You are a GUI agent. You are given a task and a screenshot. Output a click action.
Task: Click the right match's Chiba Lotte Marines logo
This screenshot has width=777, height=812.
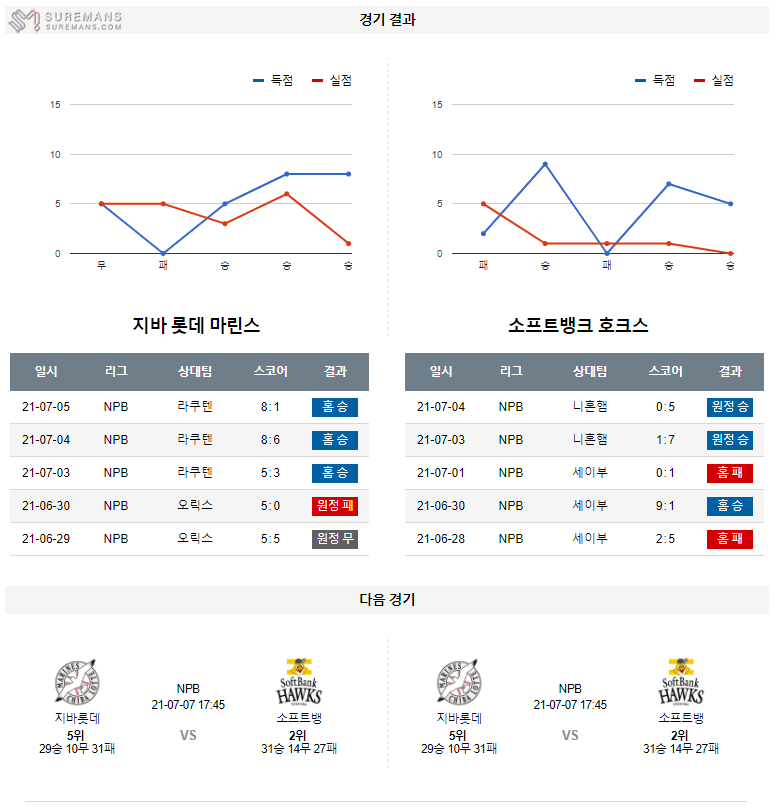(459, 684)
